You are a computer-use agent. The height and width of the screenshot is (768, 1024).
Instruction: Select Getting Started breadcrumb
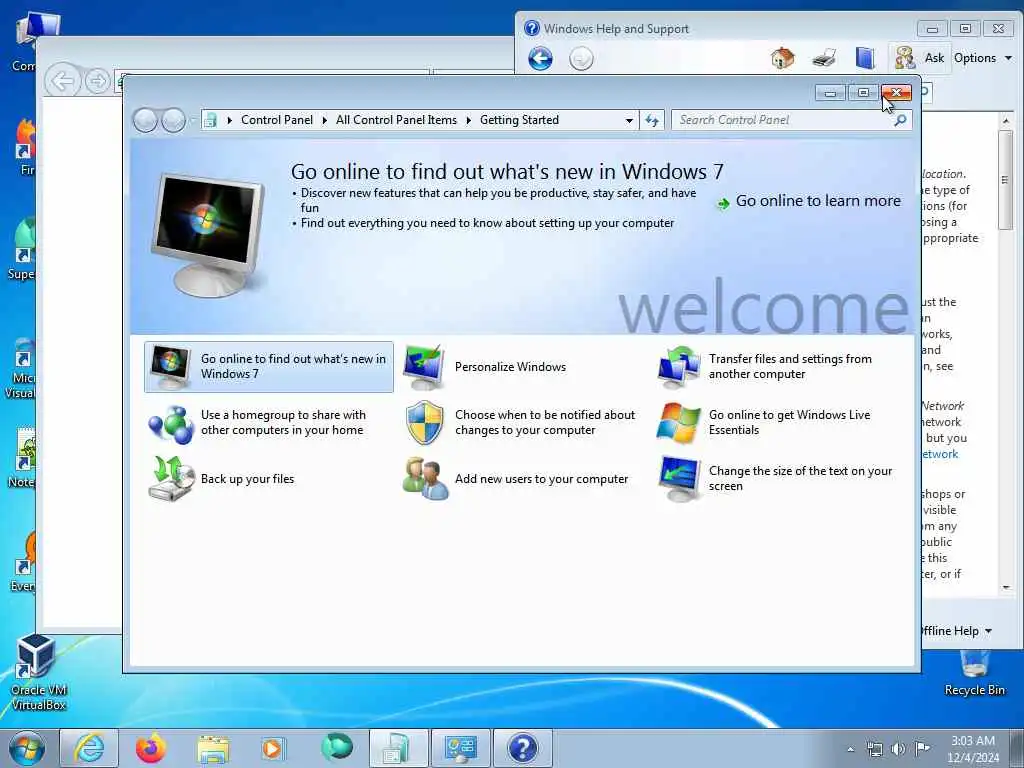[519, 120]
